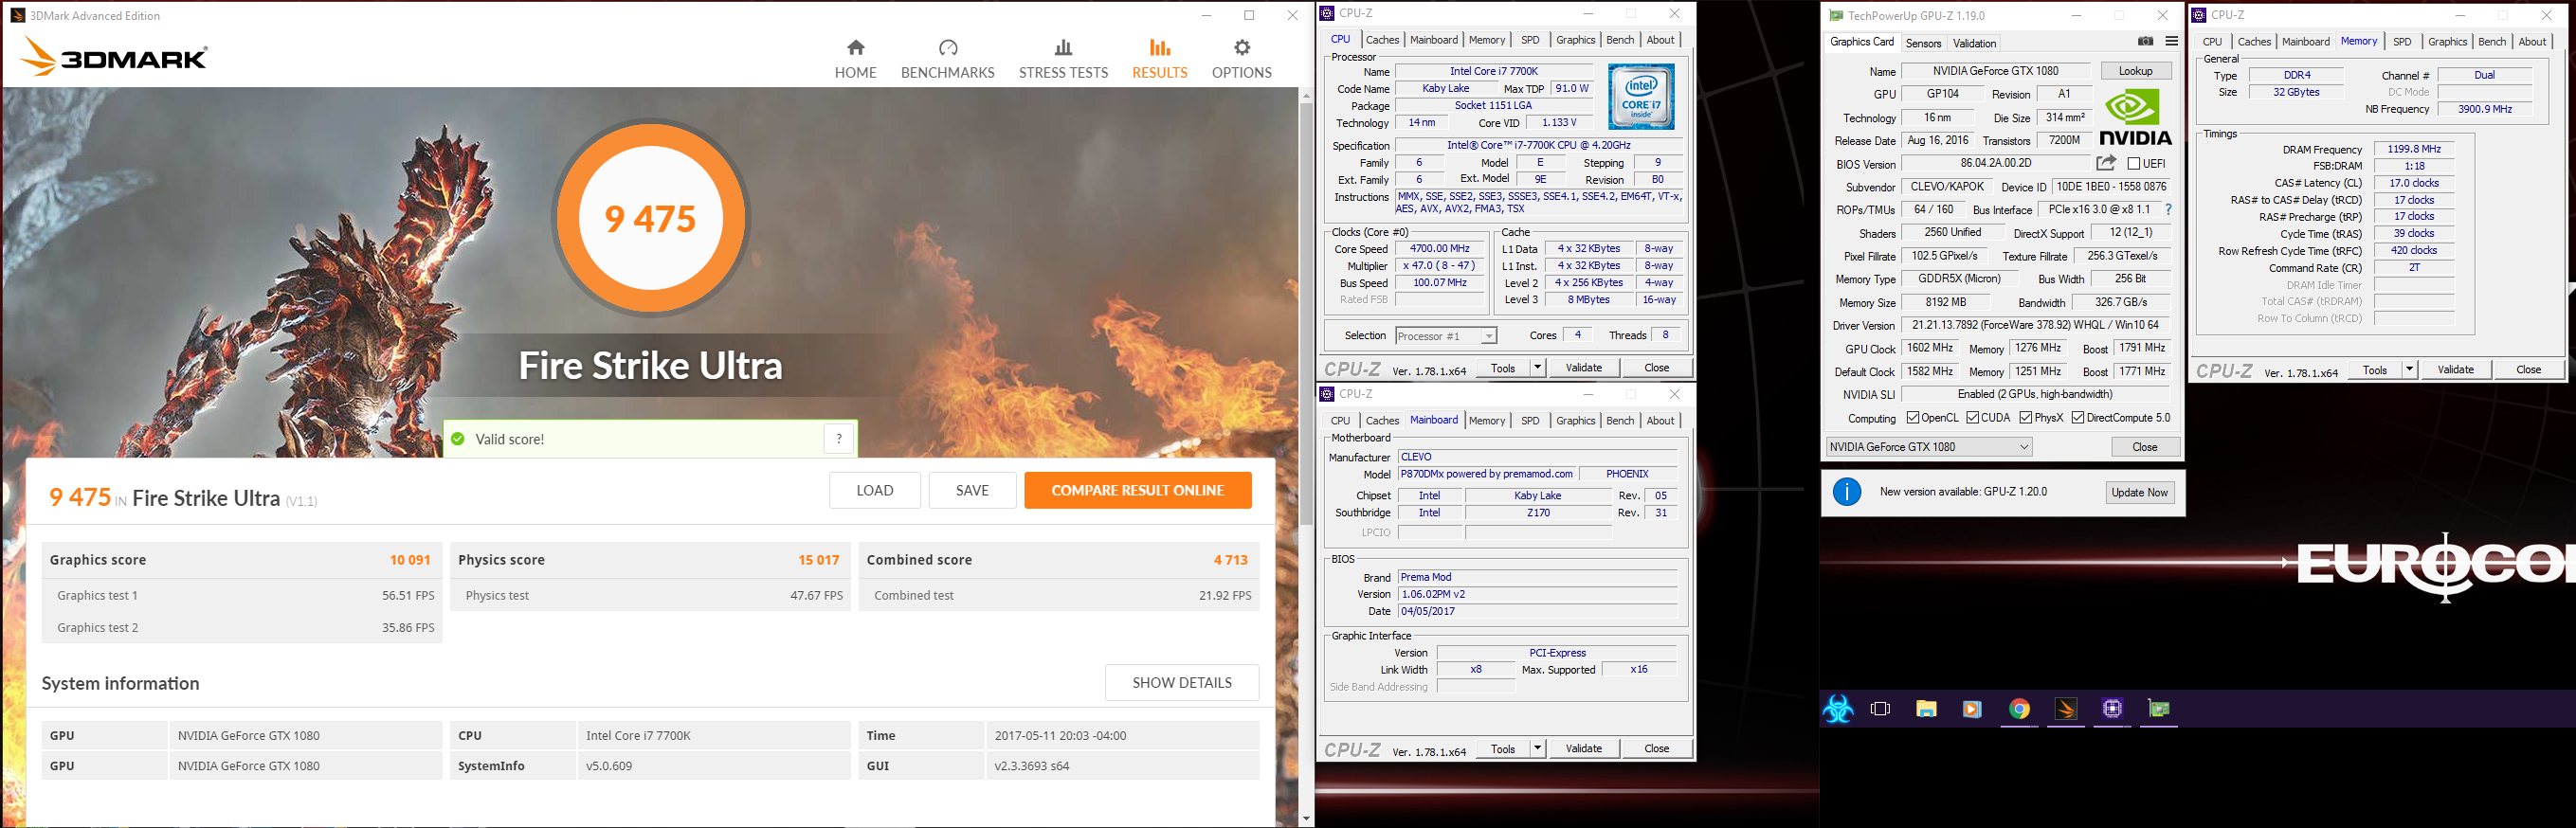This screenshot has height=828, width=2576.
Task: Click the Driver Version field in GPU-Z
Action: 2035,325
